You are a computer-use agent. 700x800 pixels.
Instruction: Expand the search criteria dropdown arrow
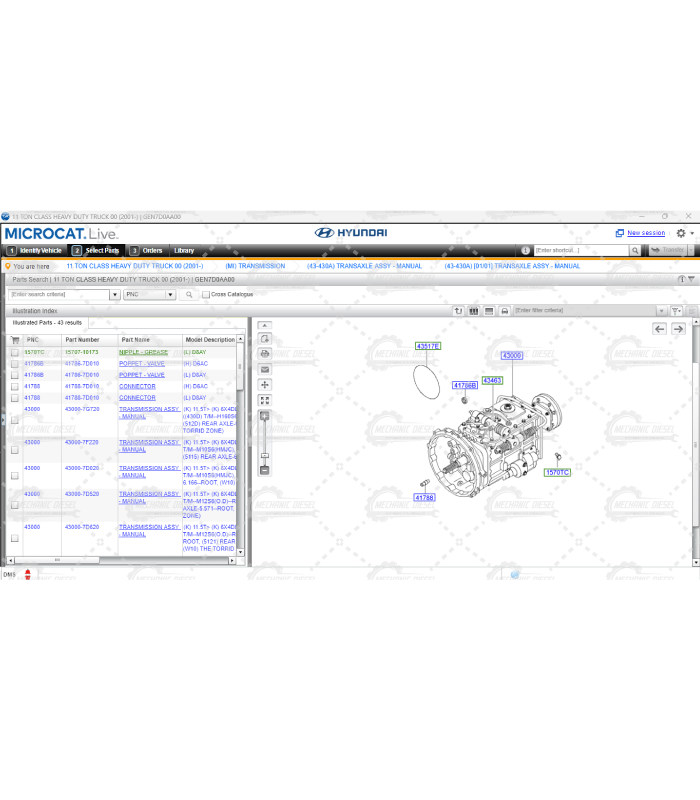pos(115,295)
